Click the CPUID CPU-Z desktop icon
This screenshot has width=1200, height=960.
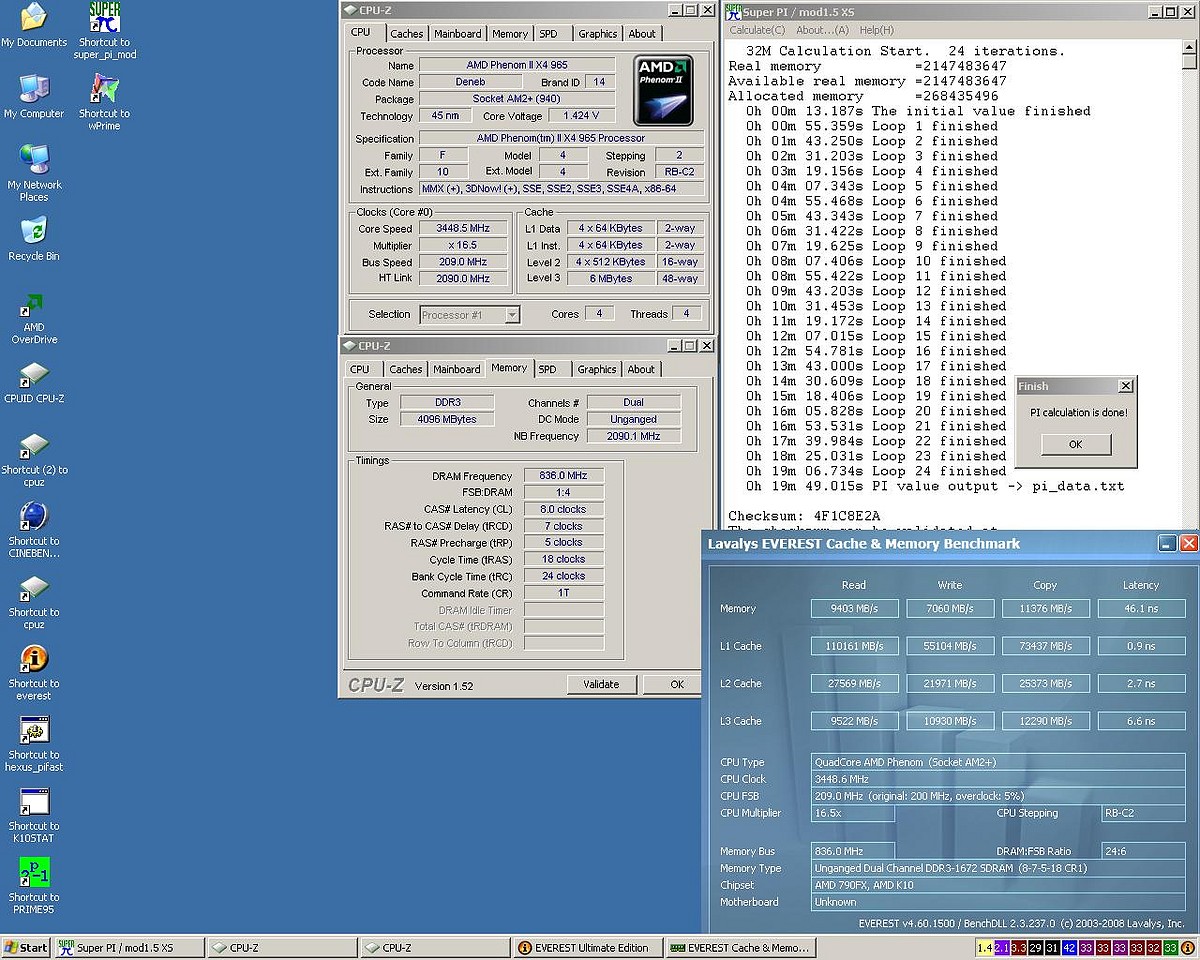click(x=34, y=382)
